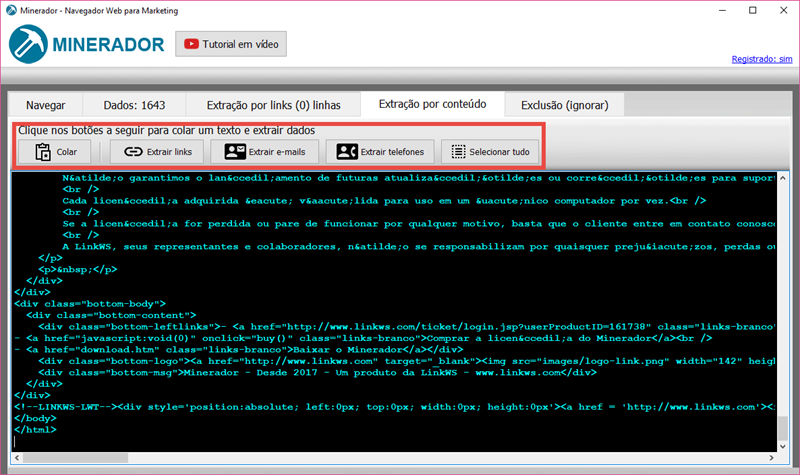Screen dimensions: 800x475
Task: Click the <!--LINKWS-LWT--> comment text
Action: coord(68,407)
